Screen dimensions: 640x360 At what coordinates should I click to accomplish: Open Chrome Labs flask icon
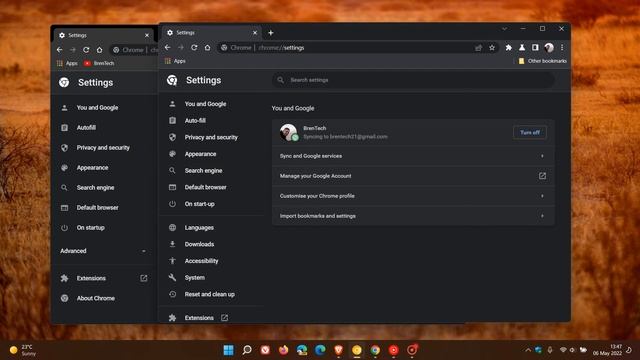(522, 48)
